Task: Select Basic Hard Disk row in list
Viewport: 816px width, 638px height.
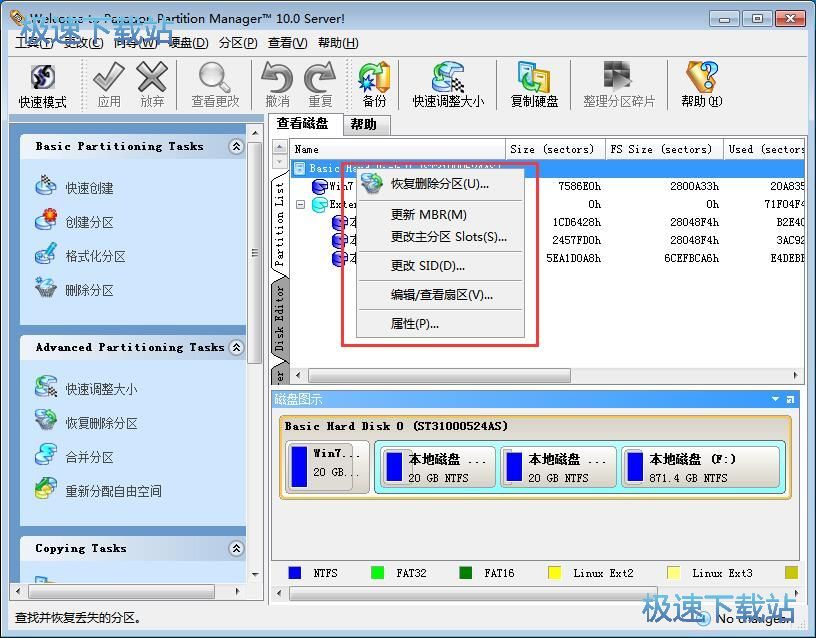Action: (547, 168)
